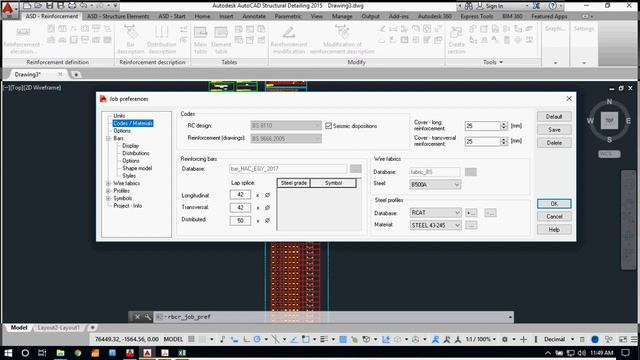Open the Steel profiles Database dropdown
This screenshot has width=640, height=360.
tap(435, 213)
